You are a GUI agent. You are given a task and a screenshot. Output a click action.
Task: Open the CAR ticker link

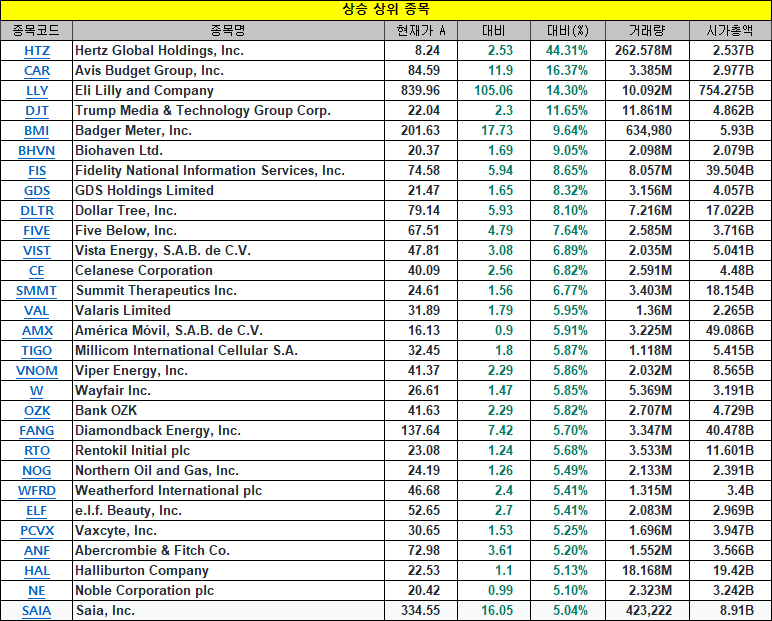point(37,71)
